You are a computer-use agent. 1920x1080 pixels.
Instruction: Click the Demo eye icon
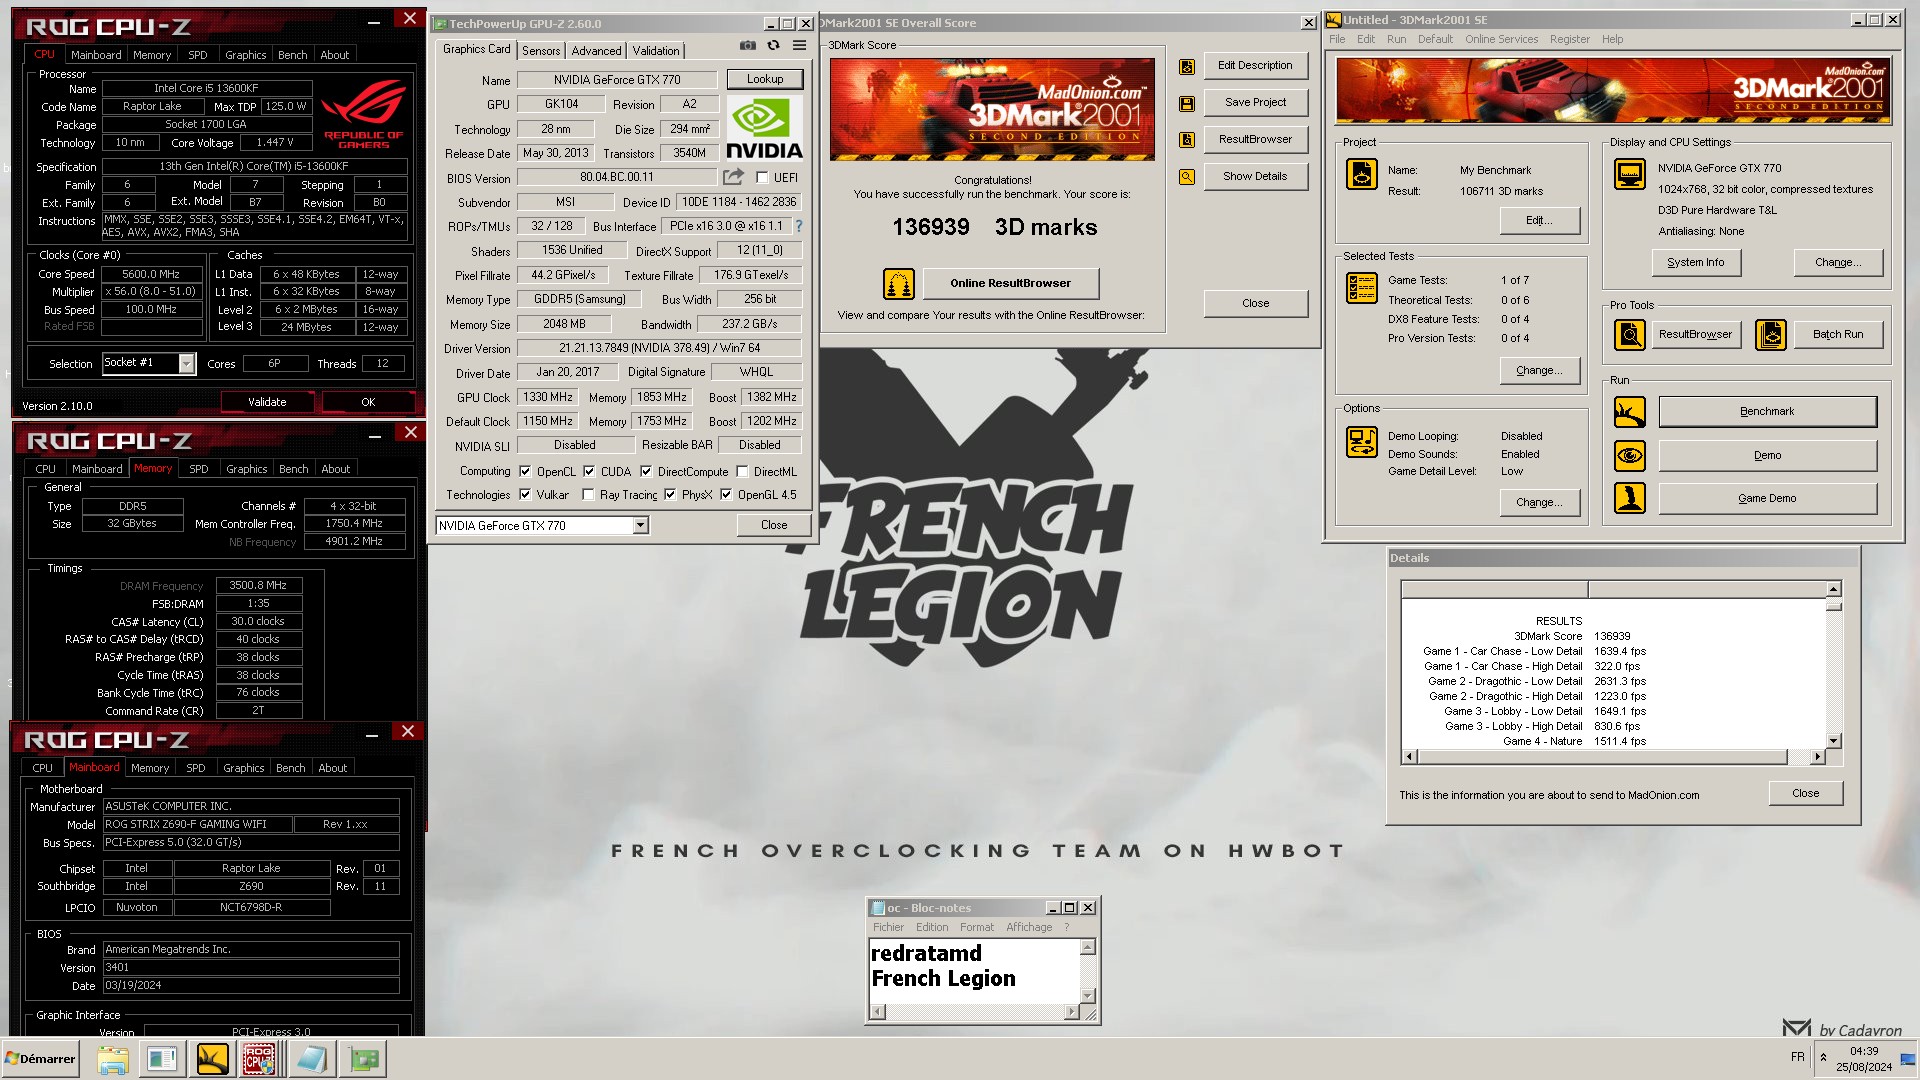[1630, 456]
